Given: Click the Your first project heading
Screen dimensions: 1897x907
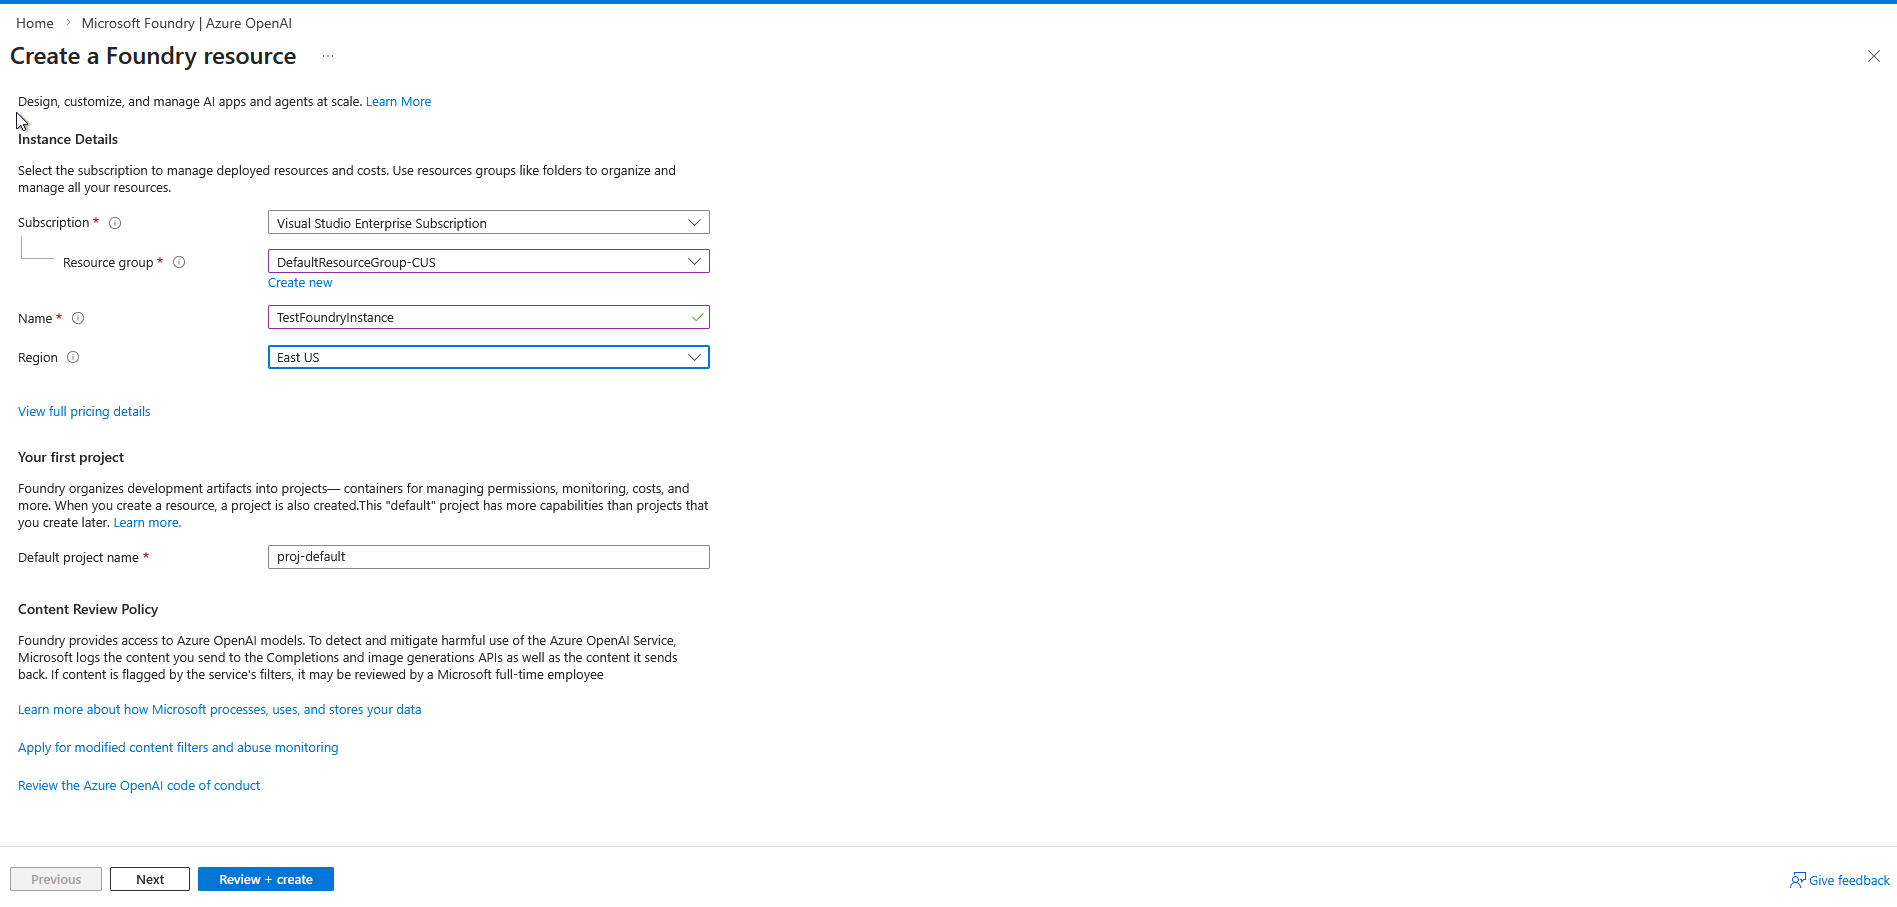Looking at the screenshot, I should point(71,457).
